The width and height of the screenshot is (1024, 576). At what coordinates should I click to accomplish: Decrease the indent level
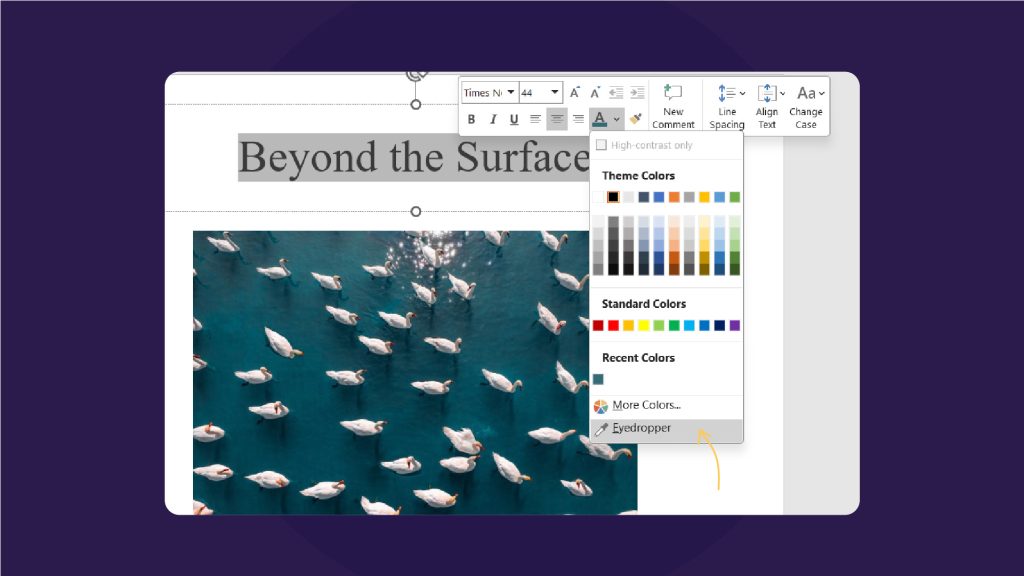[x=615, y=92]
